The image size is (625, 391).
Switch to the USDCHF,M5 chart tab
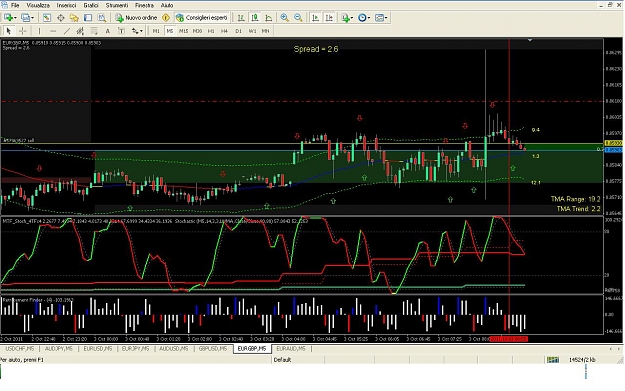point(20,349)
